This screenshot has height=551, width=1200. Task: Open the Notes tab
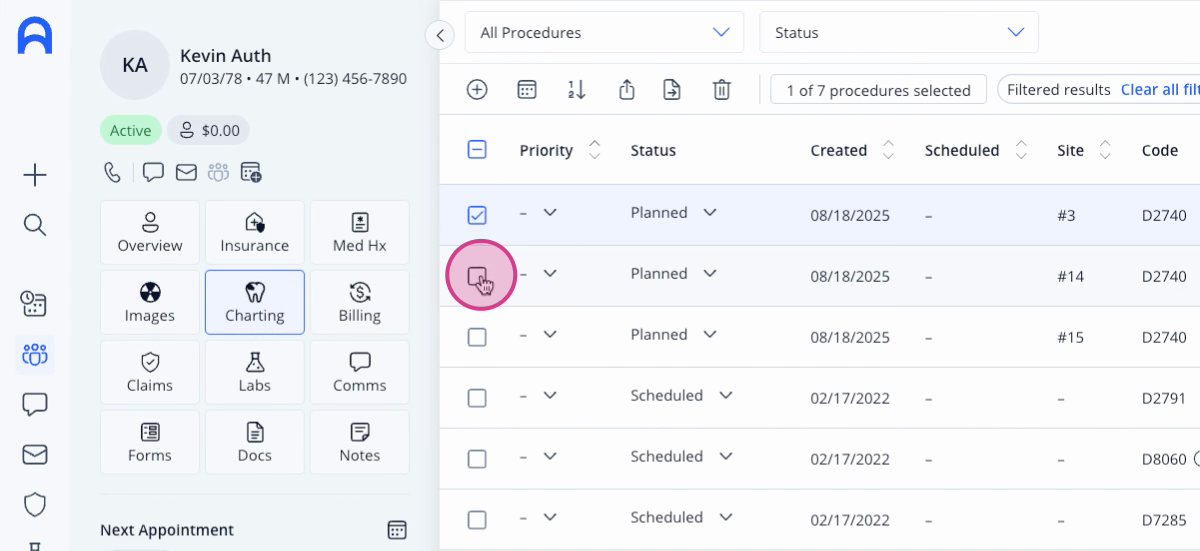tap(360, 442)
